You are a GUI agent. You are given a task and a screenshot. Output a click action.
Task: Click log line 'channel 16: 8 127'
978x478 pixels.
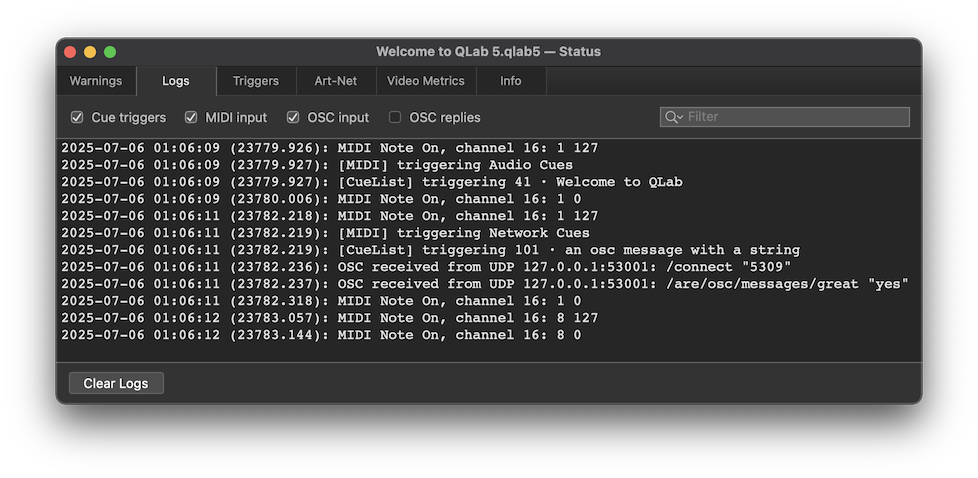(329, 318)
